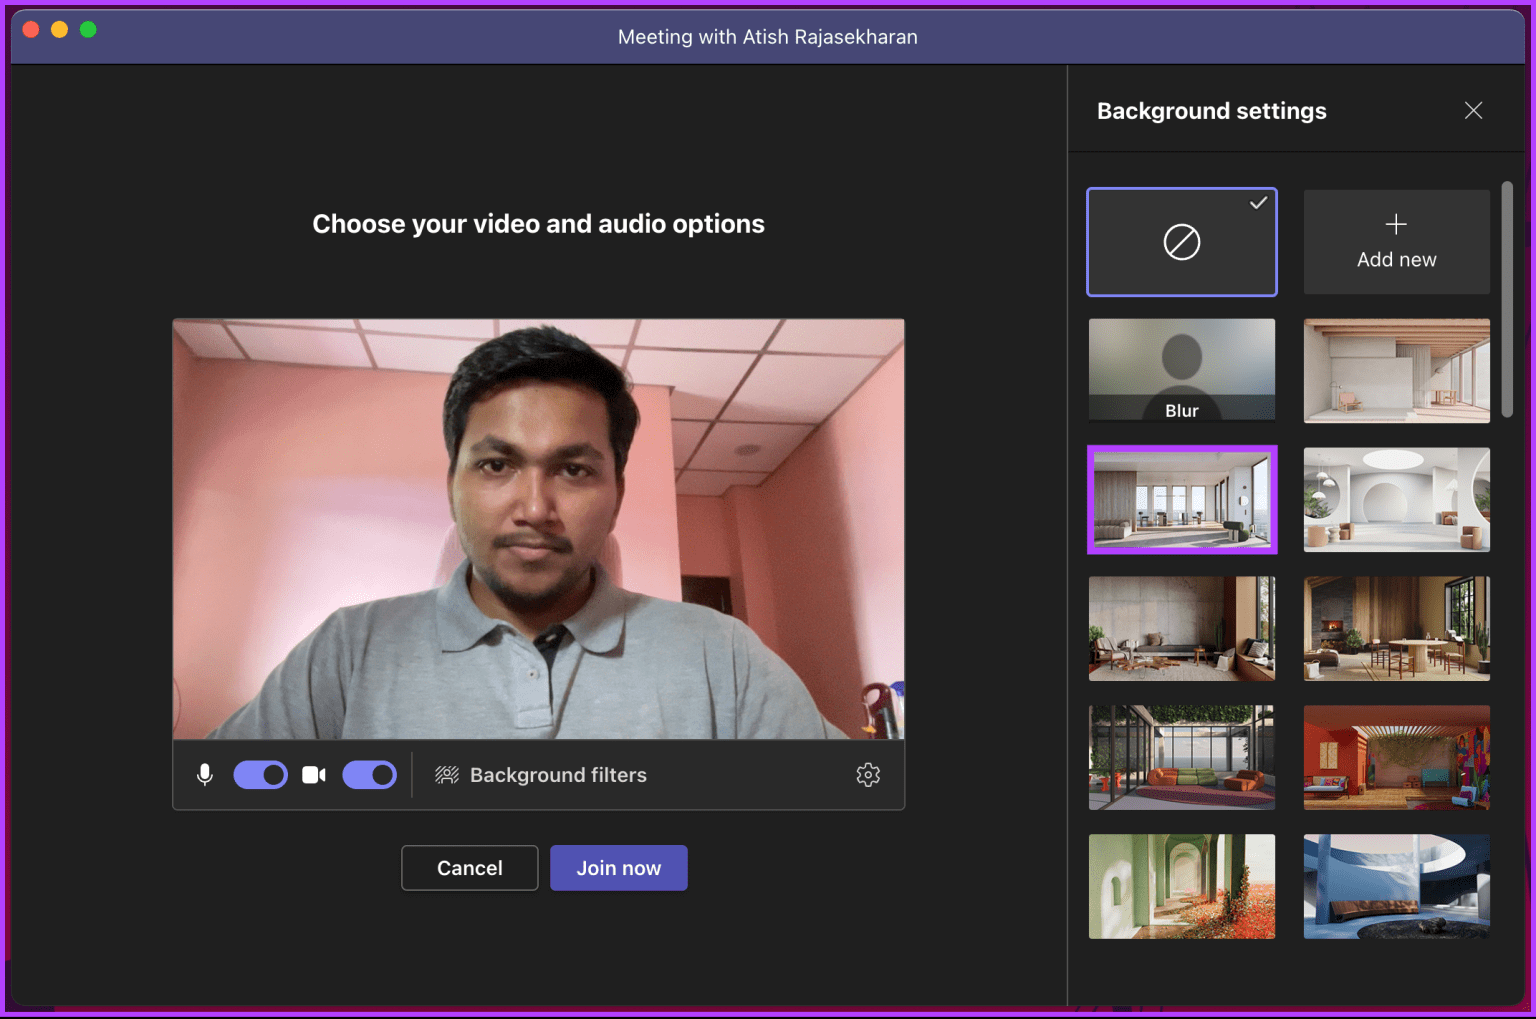Click the Cancel button
This screenshot has height=1019, width=1536.
469,867
